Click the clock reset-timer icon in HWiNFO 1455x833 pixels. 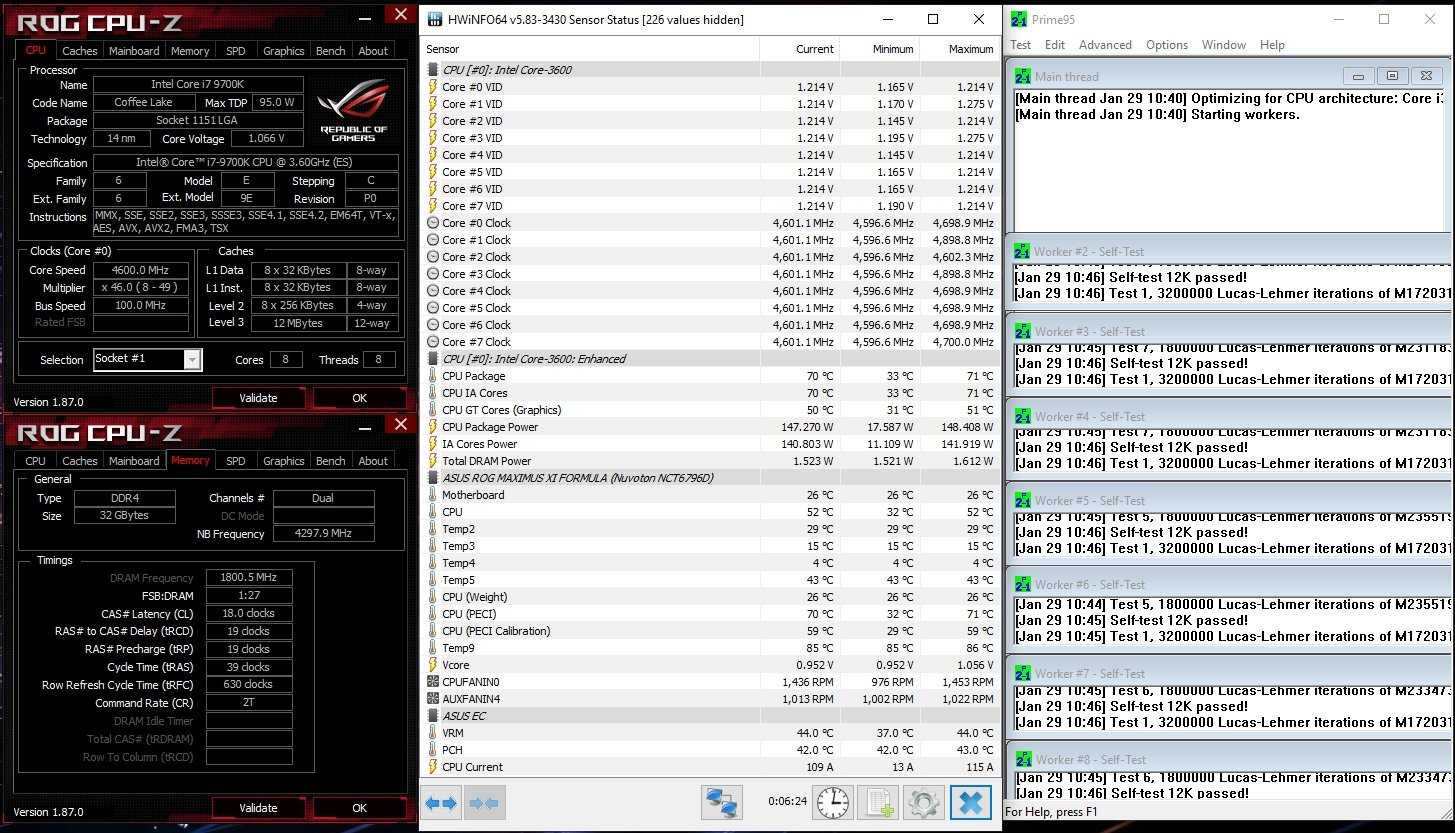pos(832,802)
